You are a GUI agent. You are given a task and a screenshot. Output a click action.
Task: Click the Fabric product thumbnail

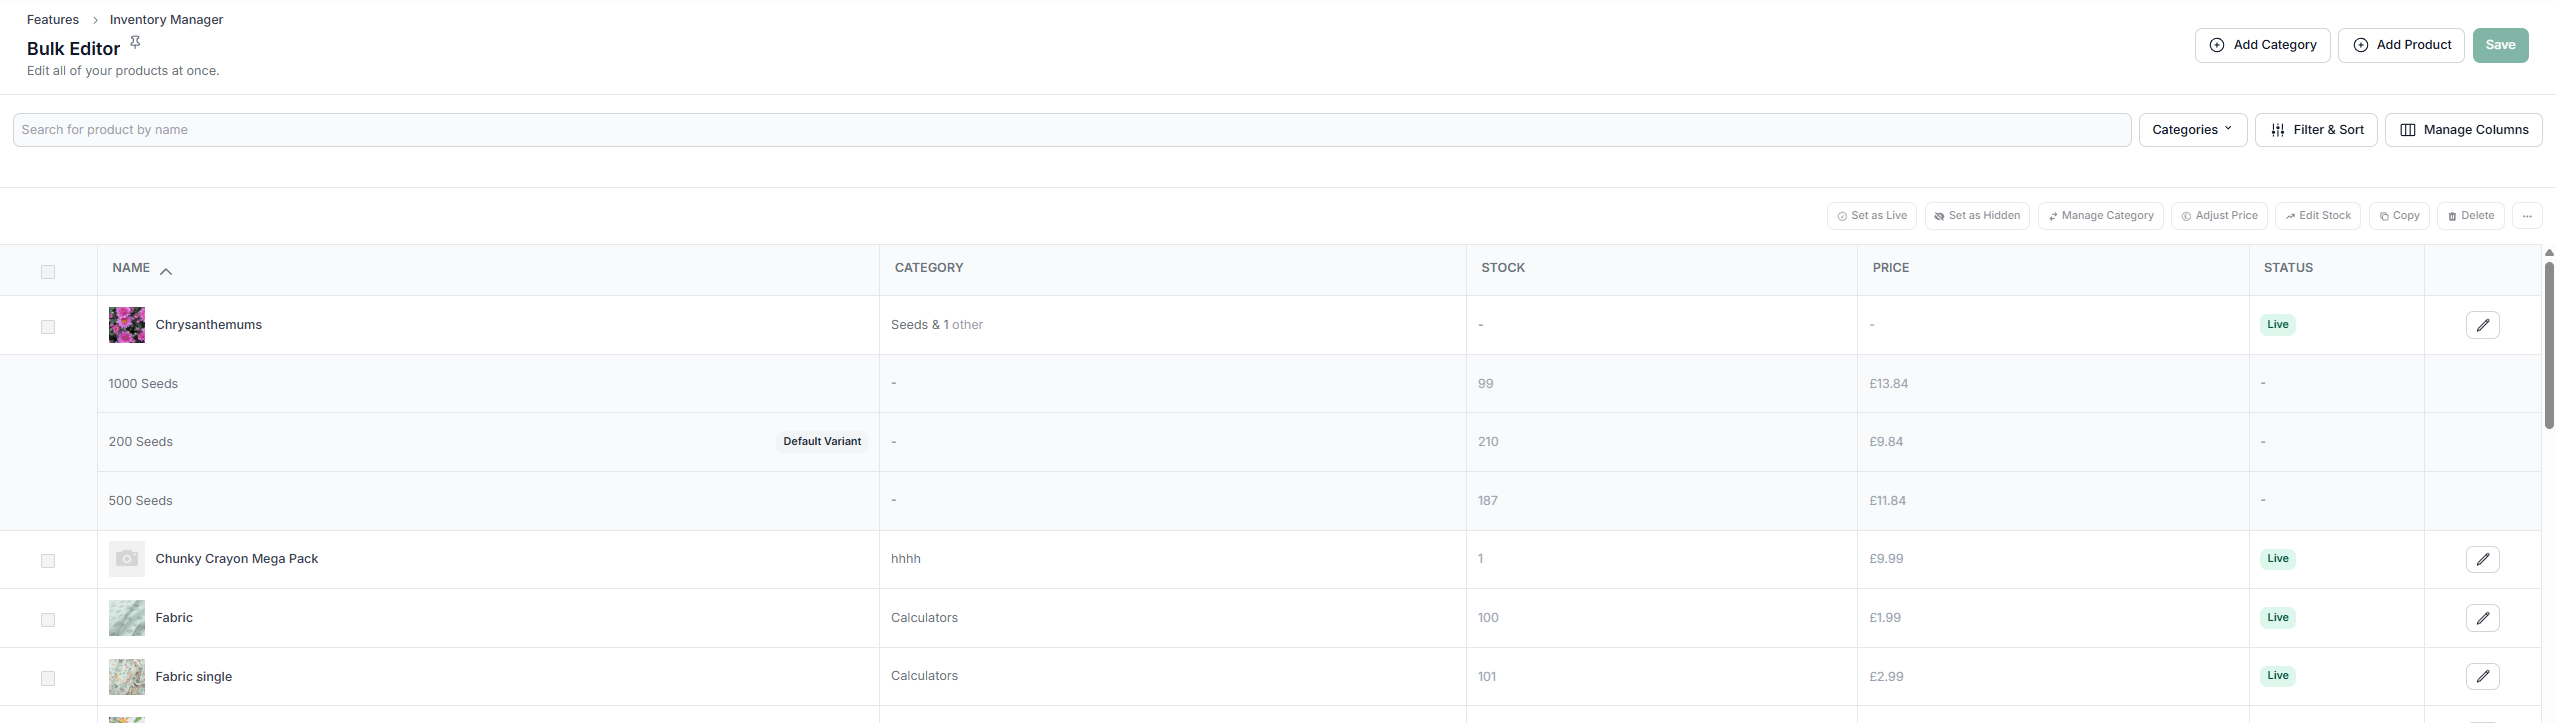click(127, 618)
